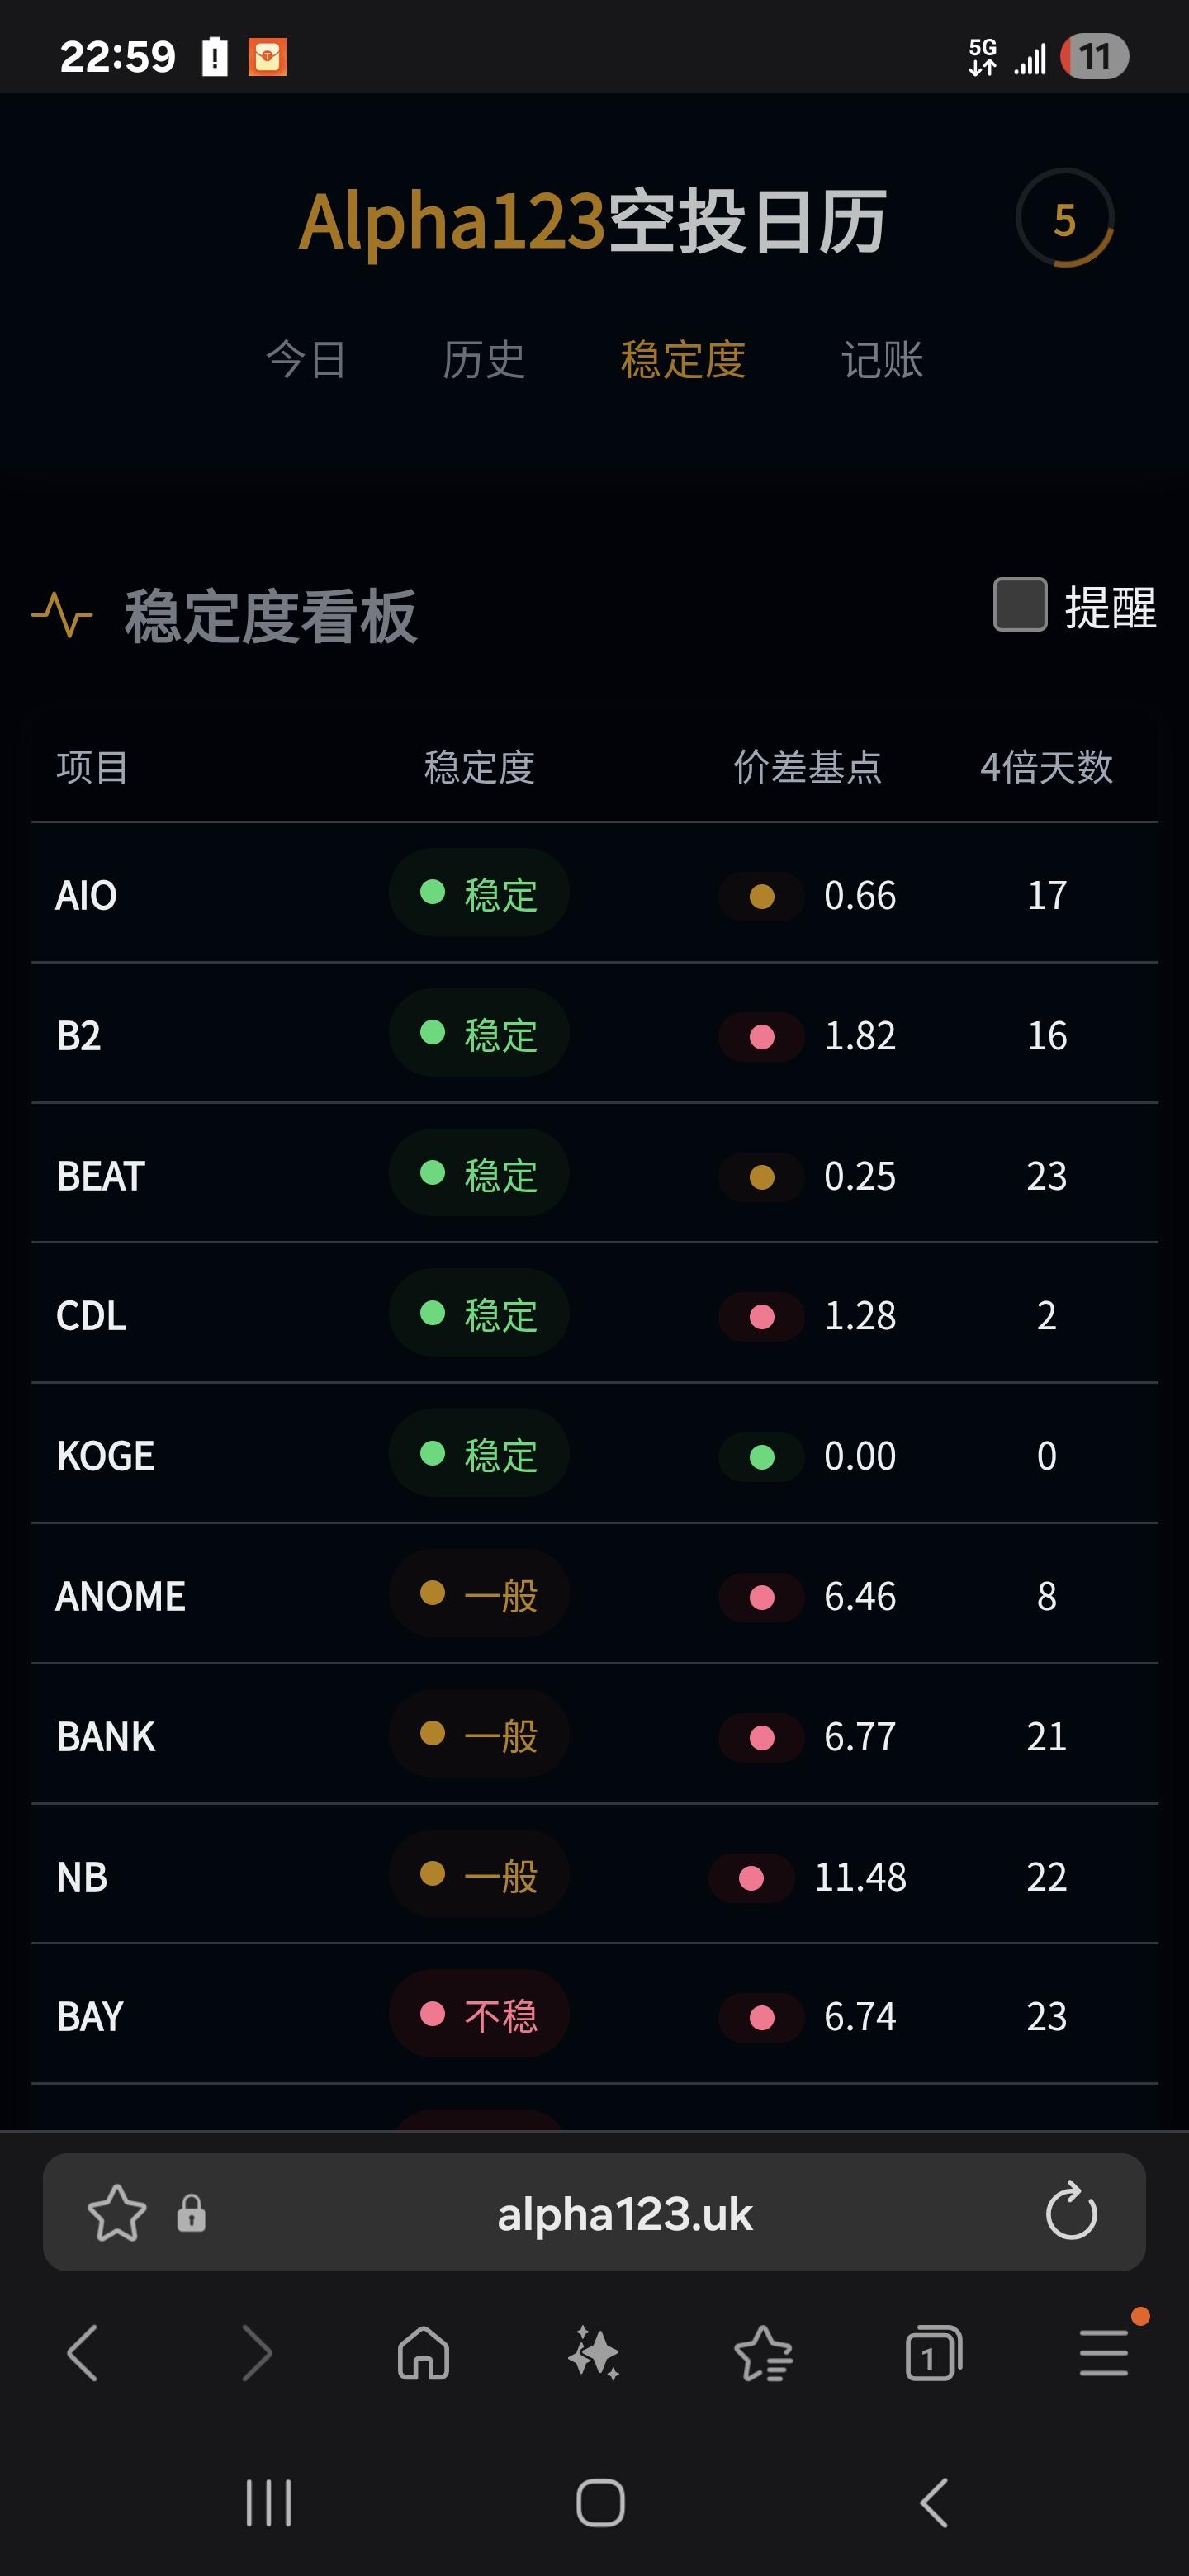Tap the browser forward arrow
Screen dimensions: 1189x2576
click(256, 2353)
